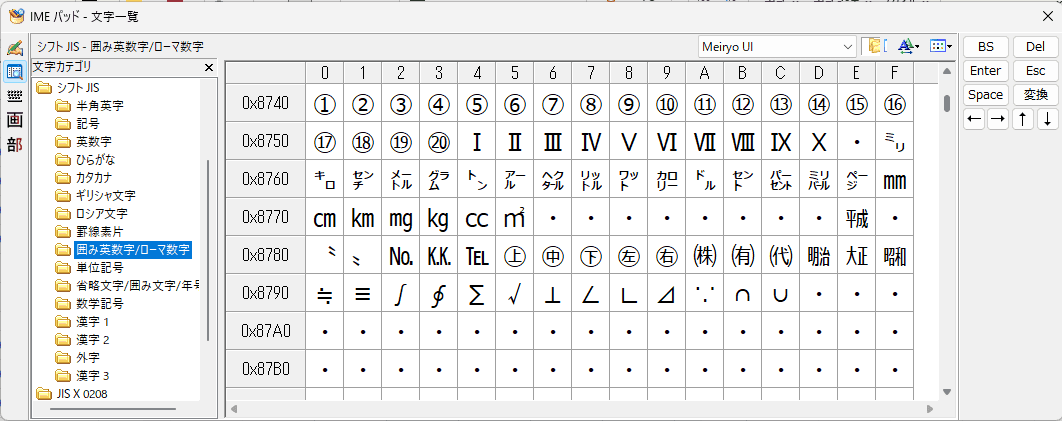Select the JIS X 0208 folder

[72, 393]
